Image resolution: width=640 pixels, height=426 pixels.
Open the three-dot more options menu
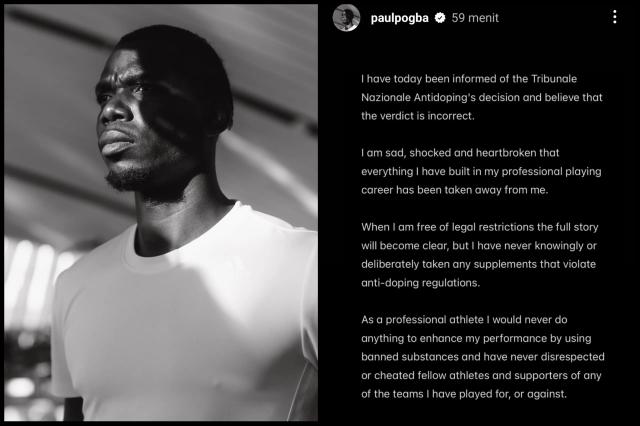615,17
